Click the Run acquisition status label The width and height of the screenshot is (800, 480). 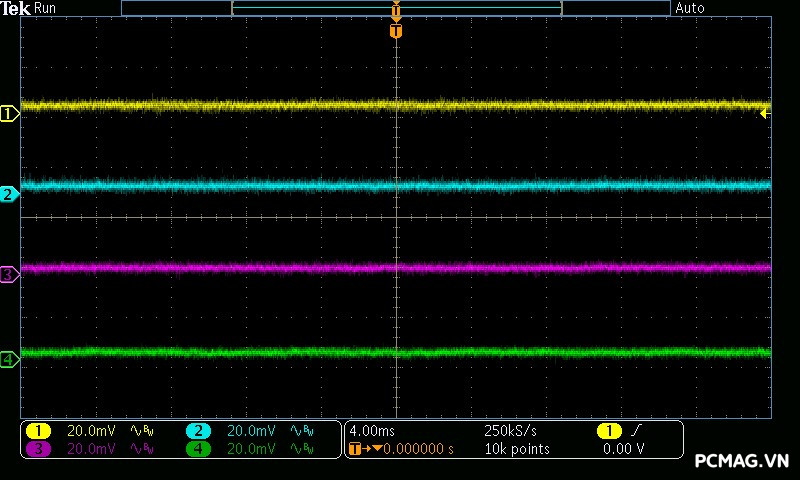[x=46, y=8]
